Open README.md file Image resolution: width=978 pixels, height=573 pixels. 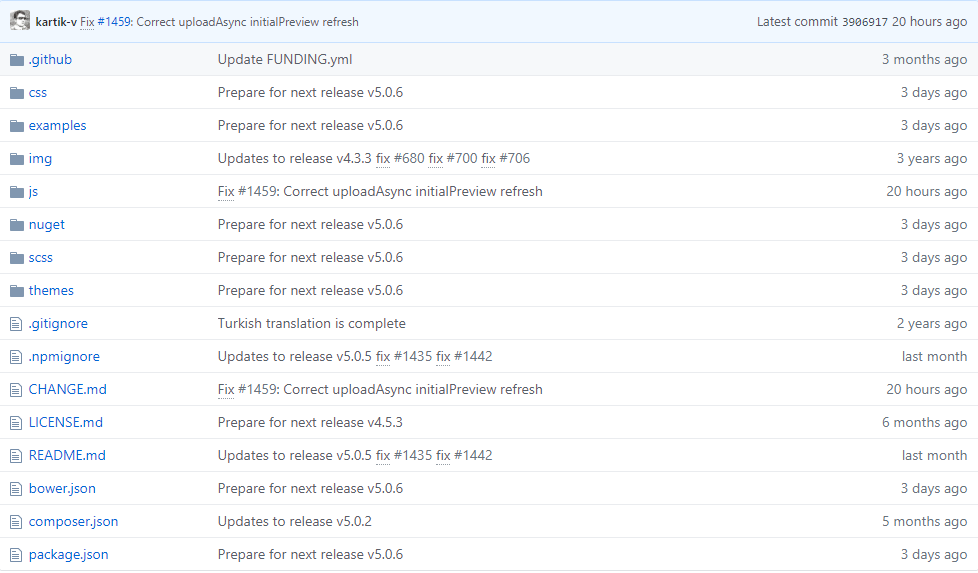[67, 455]
